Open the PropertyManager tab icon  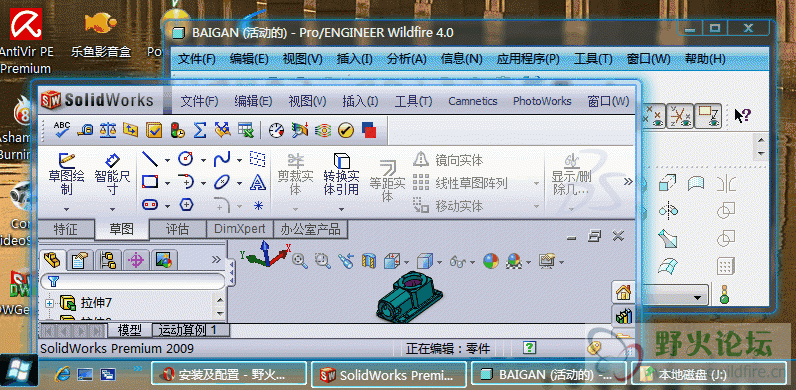click(80, 261)
